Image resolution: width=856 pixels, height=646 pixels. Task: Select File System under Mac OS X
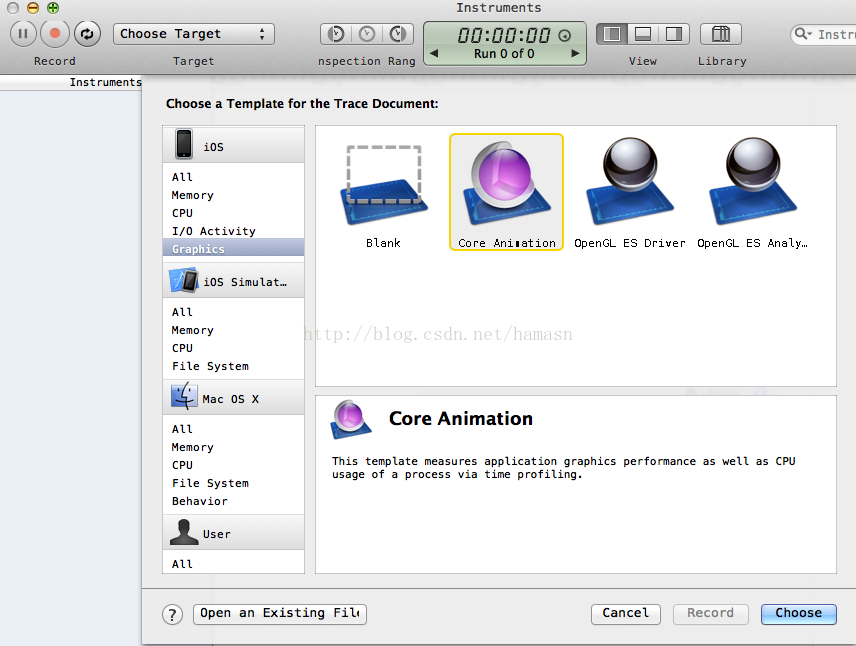click(234, 483)
